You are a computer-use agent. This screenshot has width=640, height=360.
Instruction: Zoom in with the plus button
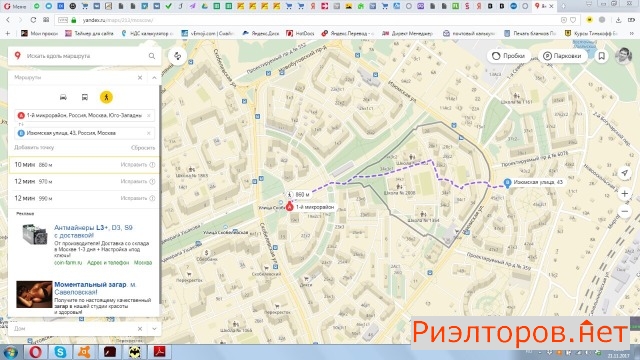(624, 193)
